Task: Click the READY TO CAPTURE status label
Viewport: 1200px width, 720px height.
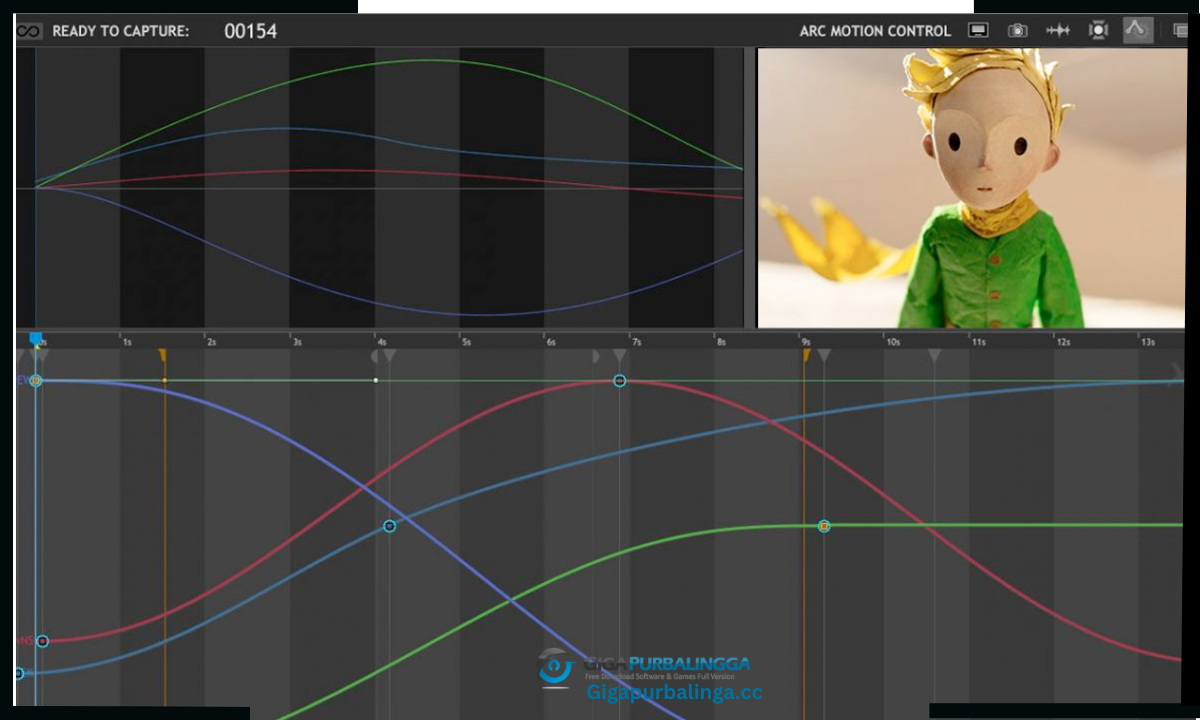Action: pos(121,31)
